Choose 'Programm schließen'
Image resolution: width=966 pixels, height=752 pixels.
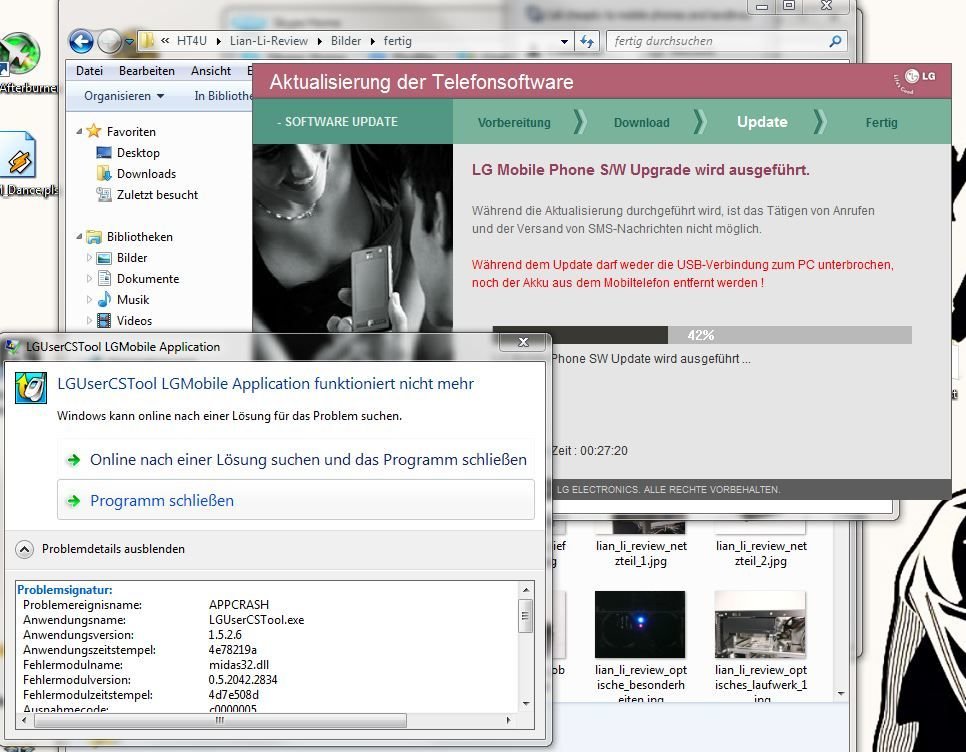coord(296,500)
